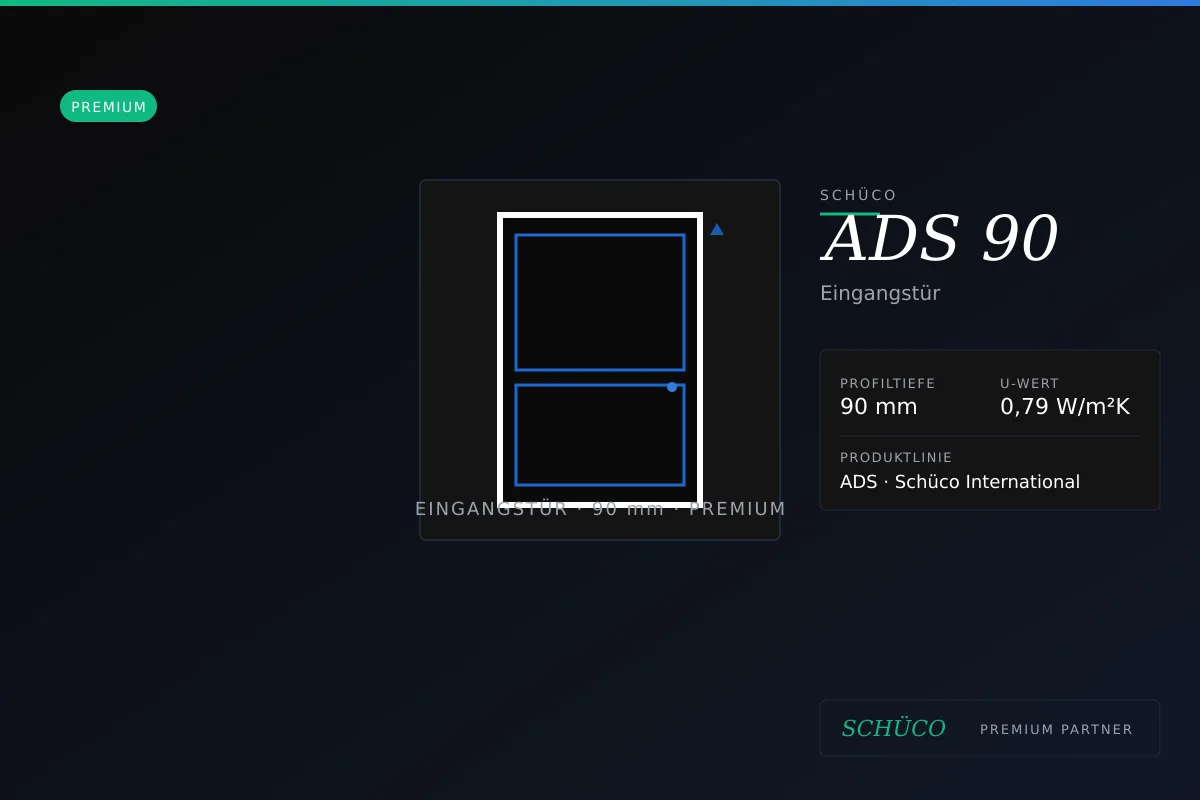The image size is (1200, 800).
Task: Click upper glass panel of door drawing
Action: [x=600, y=302]
